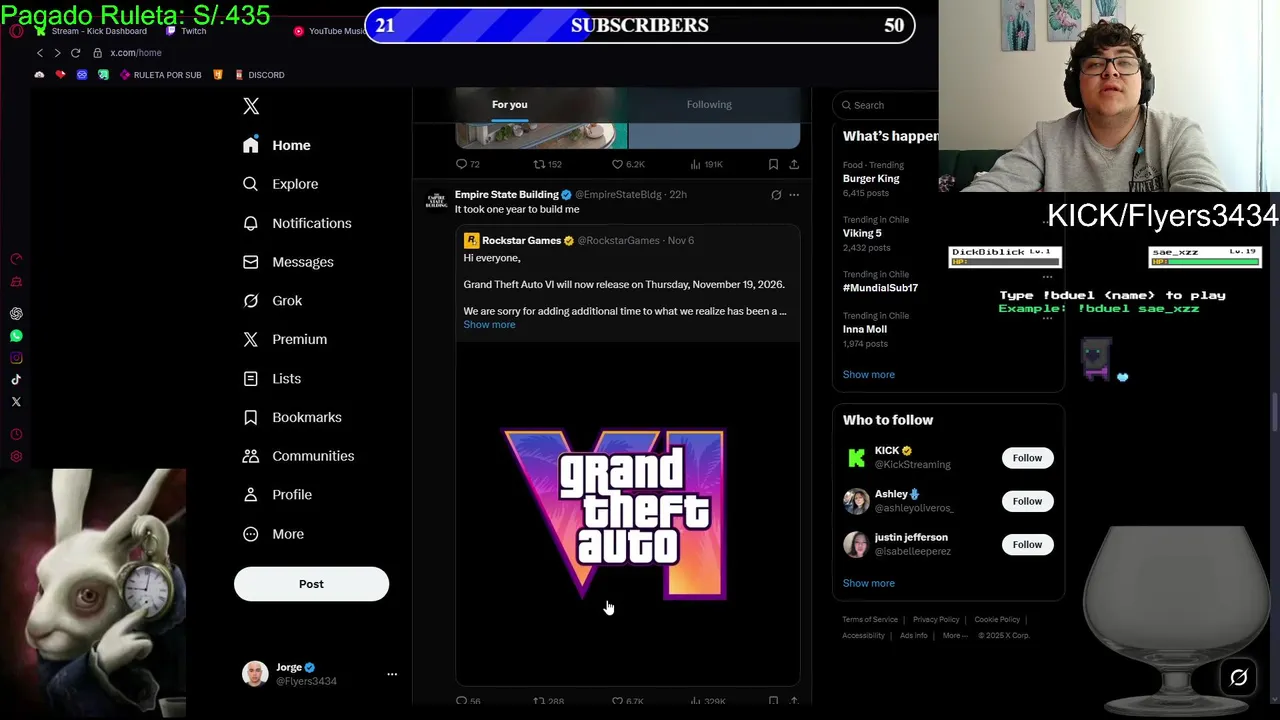1280x720 pixels.
Task: Open Home from X navigation
Action: 277,145
